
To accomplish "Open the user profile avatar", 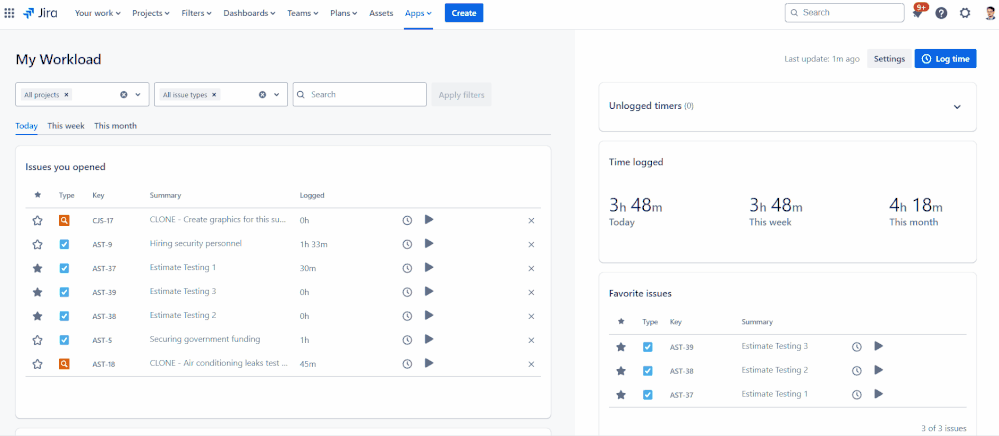I will 989,13.
